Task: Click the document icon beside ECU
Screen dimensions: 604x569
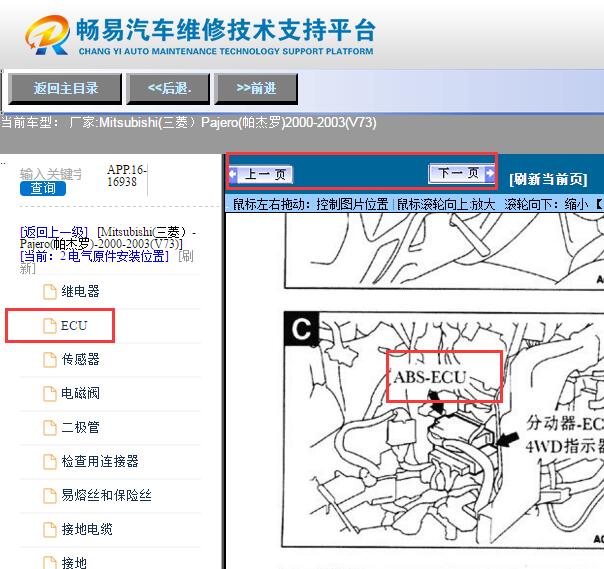Action: click(x=50, y=326)
